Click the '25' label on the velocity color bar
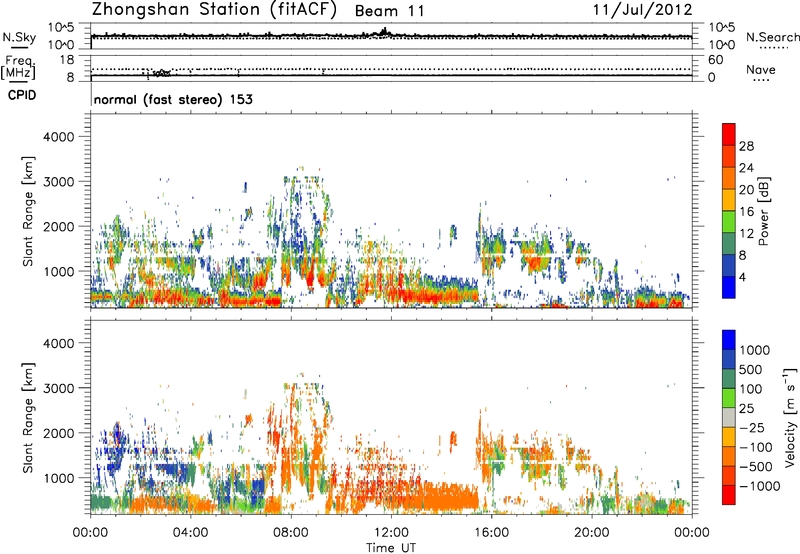This screenshot has width=800, height=554. pos(746,409)
